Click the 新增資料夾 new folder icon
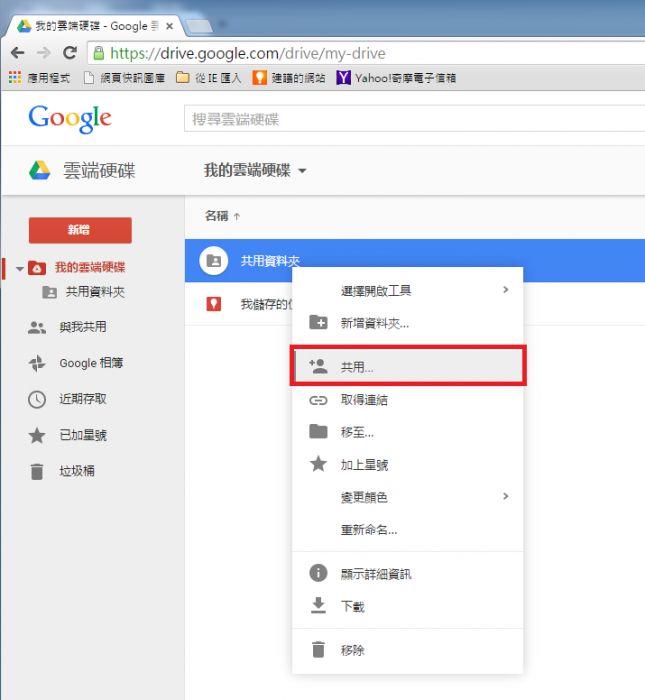 pyautogui.click(x=318, y=322)
